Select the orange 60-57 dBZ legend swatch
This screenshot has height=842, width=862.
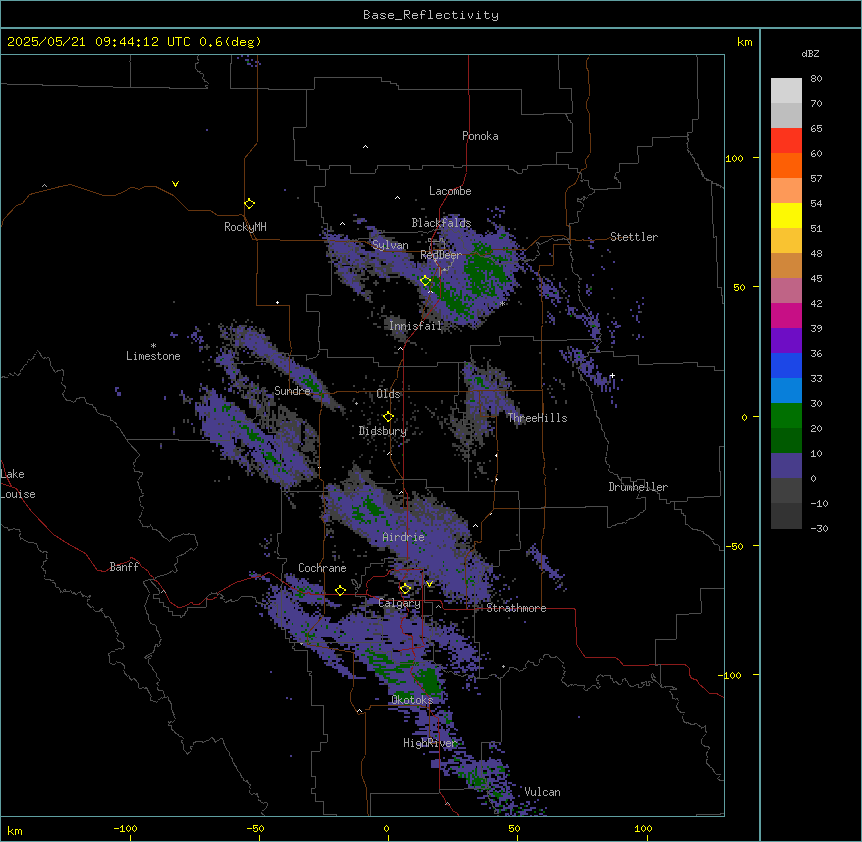[x=786, y=165]
